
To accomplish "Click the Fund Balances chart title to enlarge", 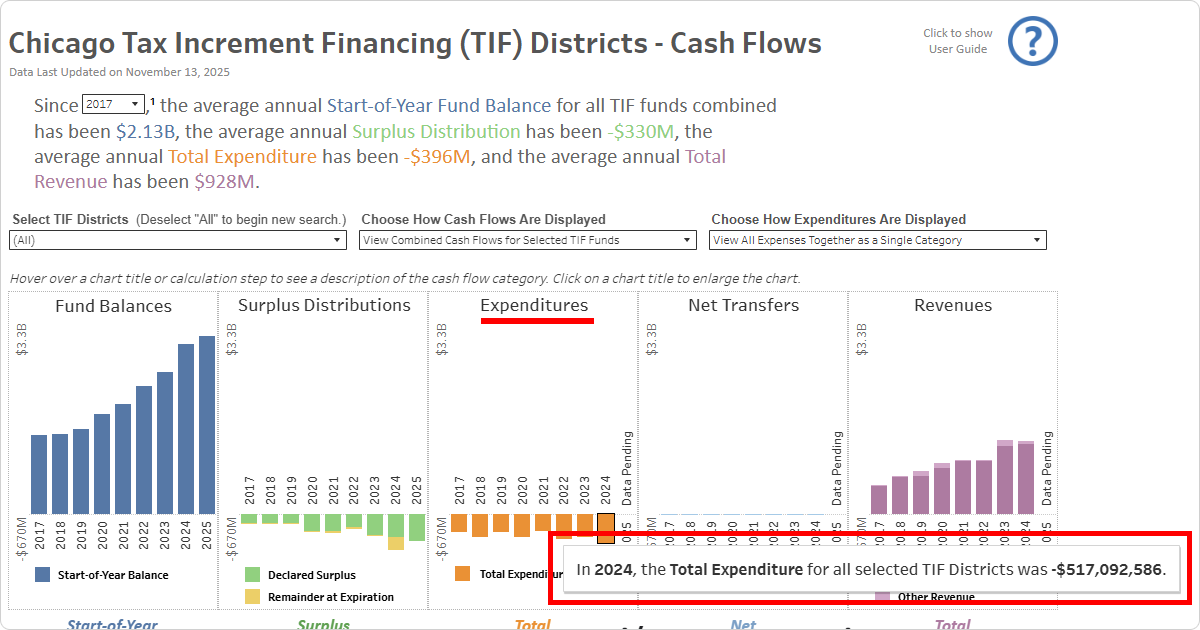I will tap(113, 306).
